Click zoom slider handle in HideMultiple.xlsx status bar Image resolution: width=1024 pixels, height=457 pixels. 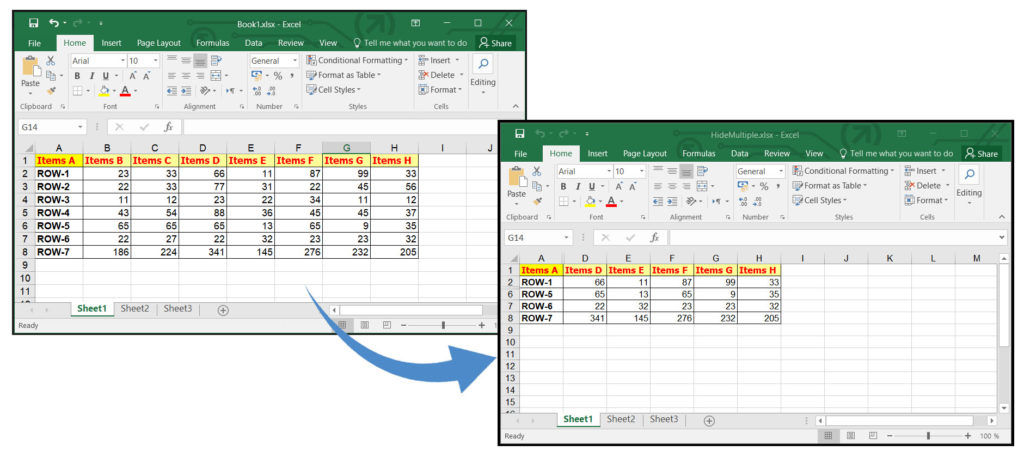coord(928,436)
